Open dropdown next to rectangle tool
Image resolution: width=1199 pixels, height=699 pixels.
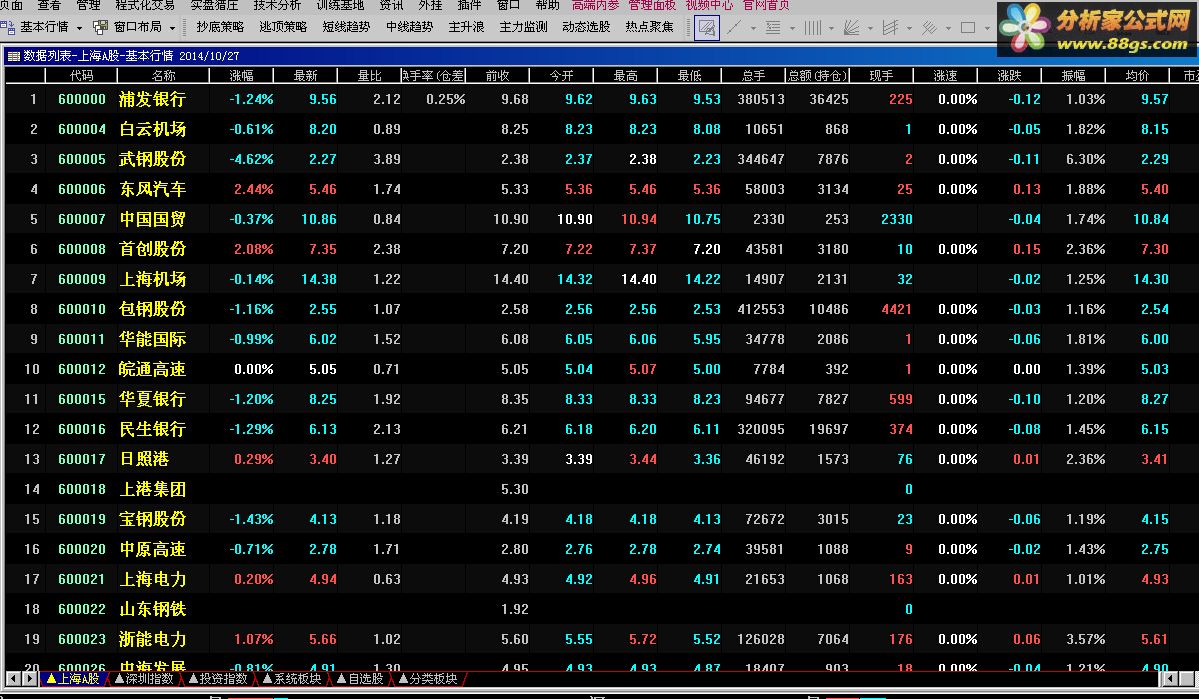coord(987,28)
